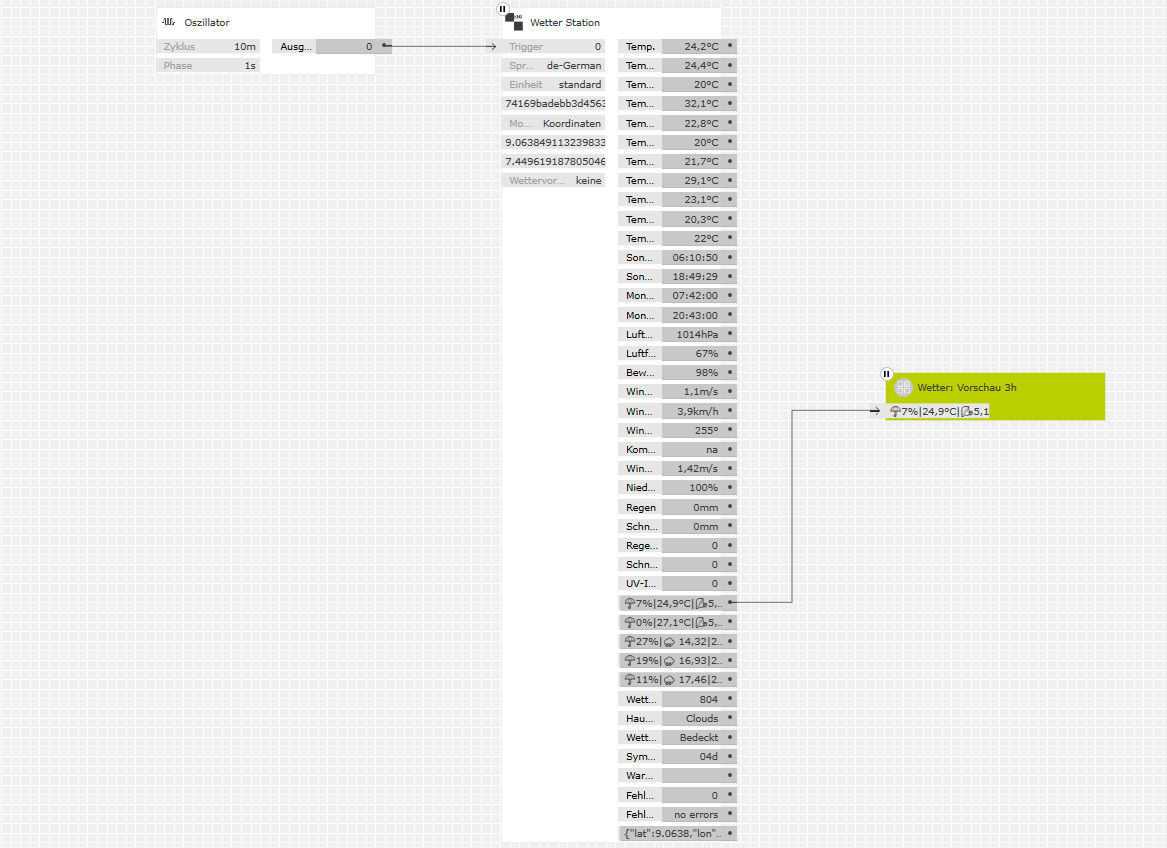Click the Phase 1s field
Screen dimensions: 1167x848
tap(208, 66)
